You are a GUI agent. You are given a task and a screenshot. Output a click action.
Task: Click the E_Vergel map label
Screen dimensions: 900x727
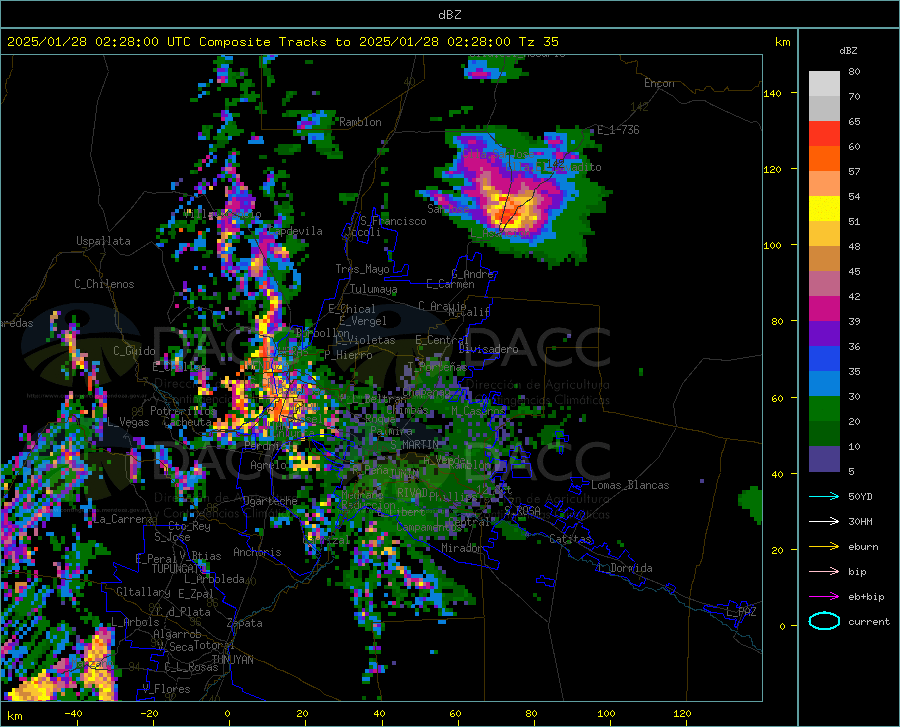[363, 321]
